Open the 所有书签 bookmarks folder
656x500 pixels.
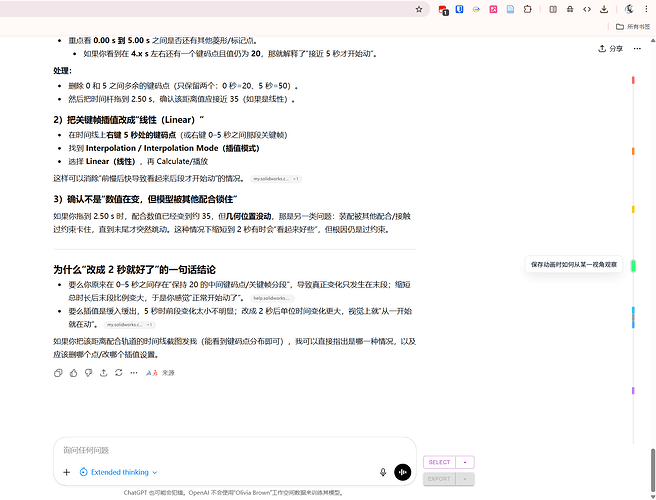click(x=633, y=27)
